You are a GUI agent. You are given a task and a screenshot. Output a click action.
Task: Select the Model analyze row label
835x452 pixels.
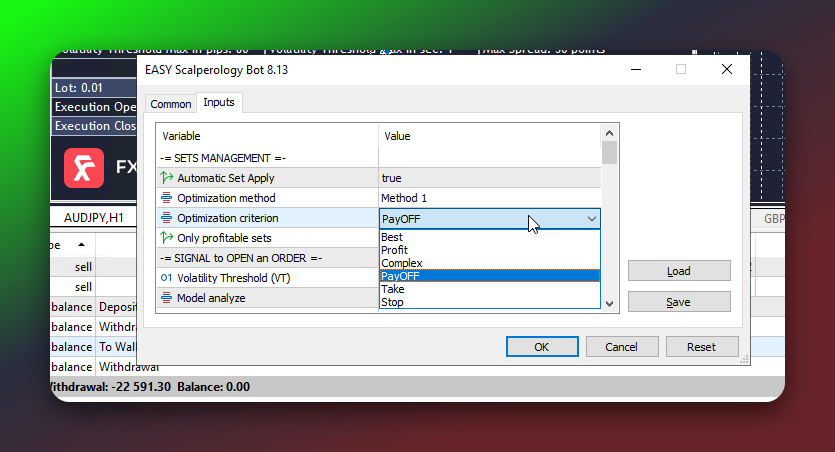pyautogui.click(x=211, y=298)
